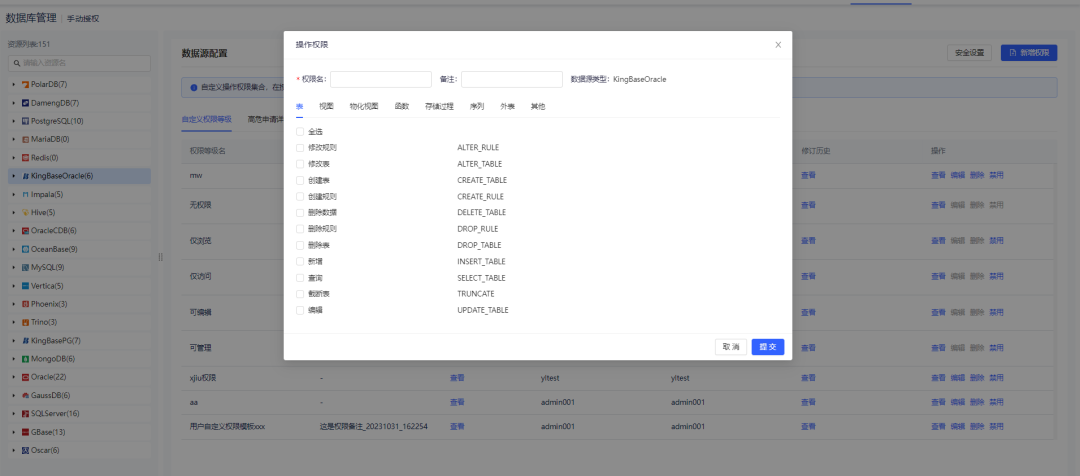Focus the 权限名 input field
This screenshot has width=1080, height=476.
pos(381,79)
